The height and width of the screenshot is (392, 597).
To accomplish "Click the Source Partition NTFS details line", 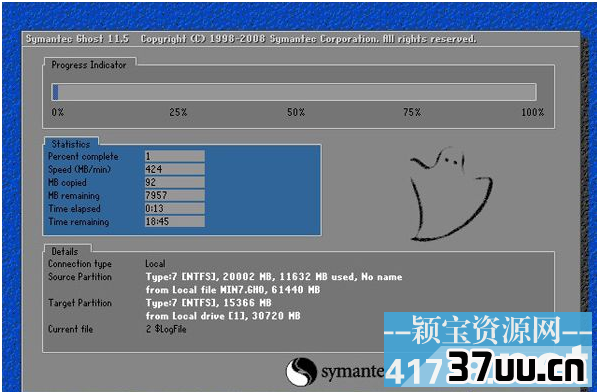I will [274, 277].
